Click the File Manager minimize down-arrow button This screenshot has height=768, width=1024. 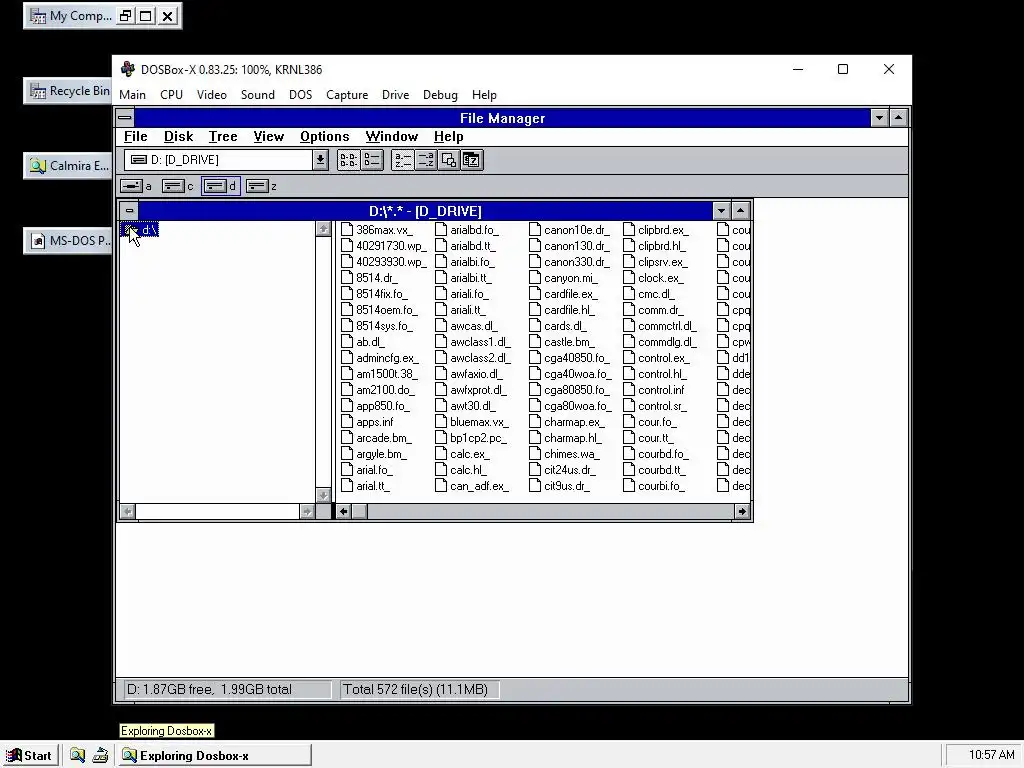879,118
